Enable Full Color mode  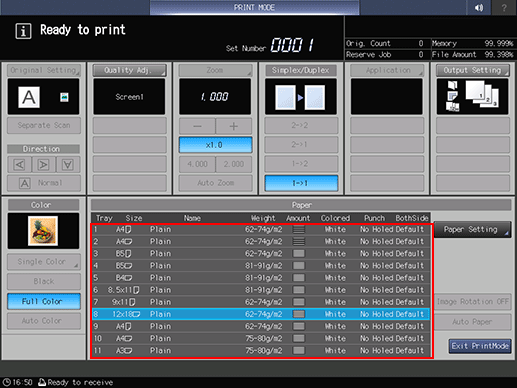43,301
